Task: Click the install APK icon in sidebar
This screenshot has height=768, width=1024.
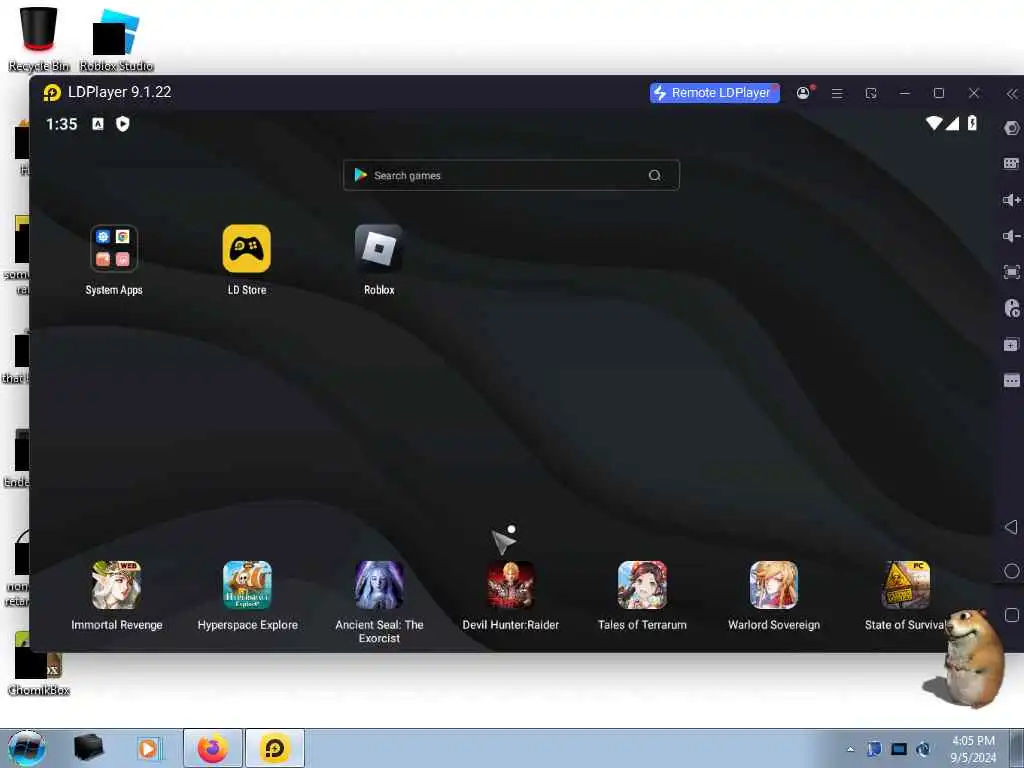Action: (1012, 344)
